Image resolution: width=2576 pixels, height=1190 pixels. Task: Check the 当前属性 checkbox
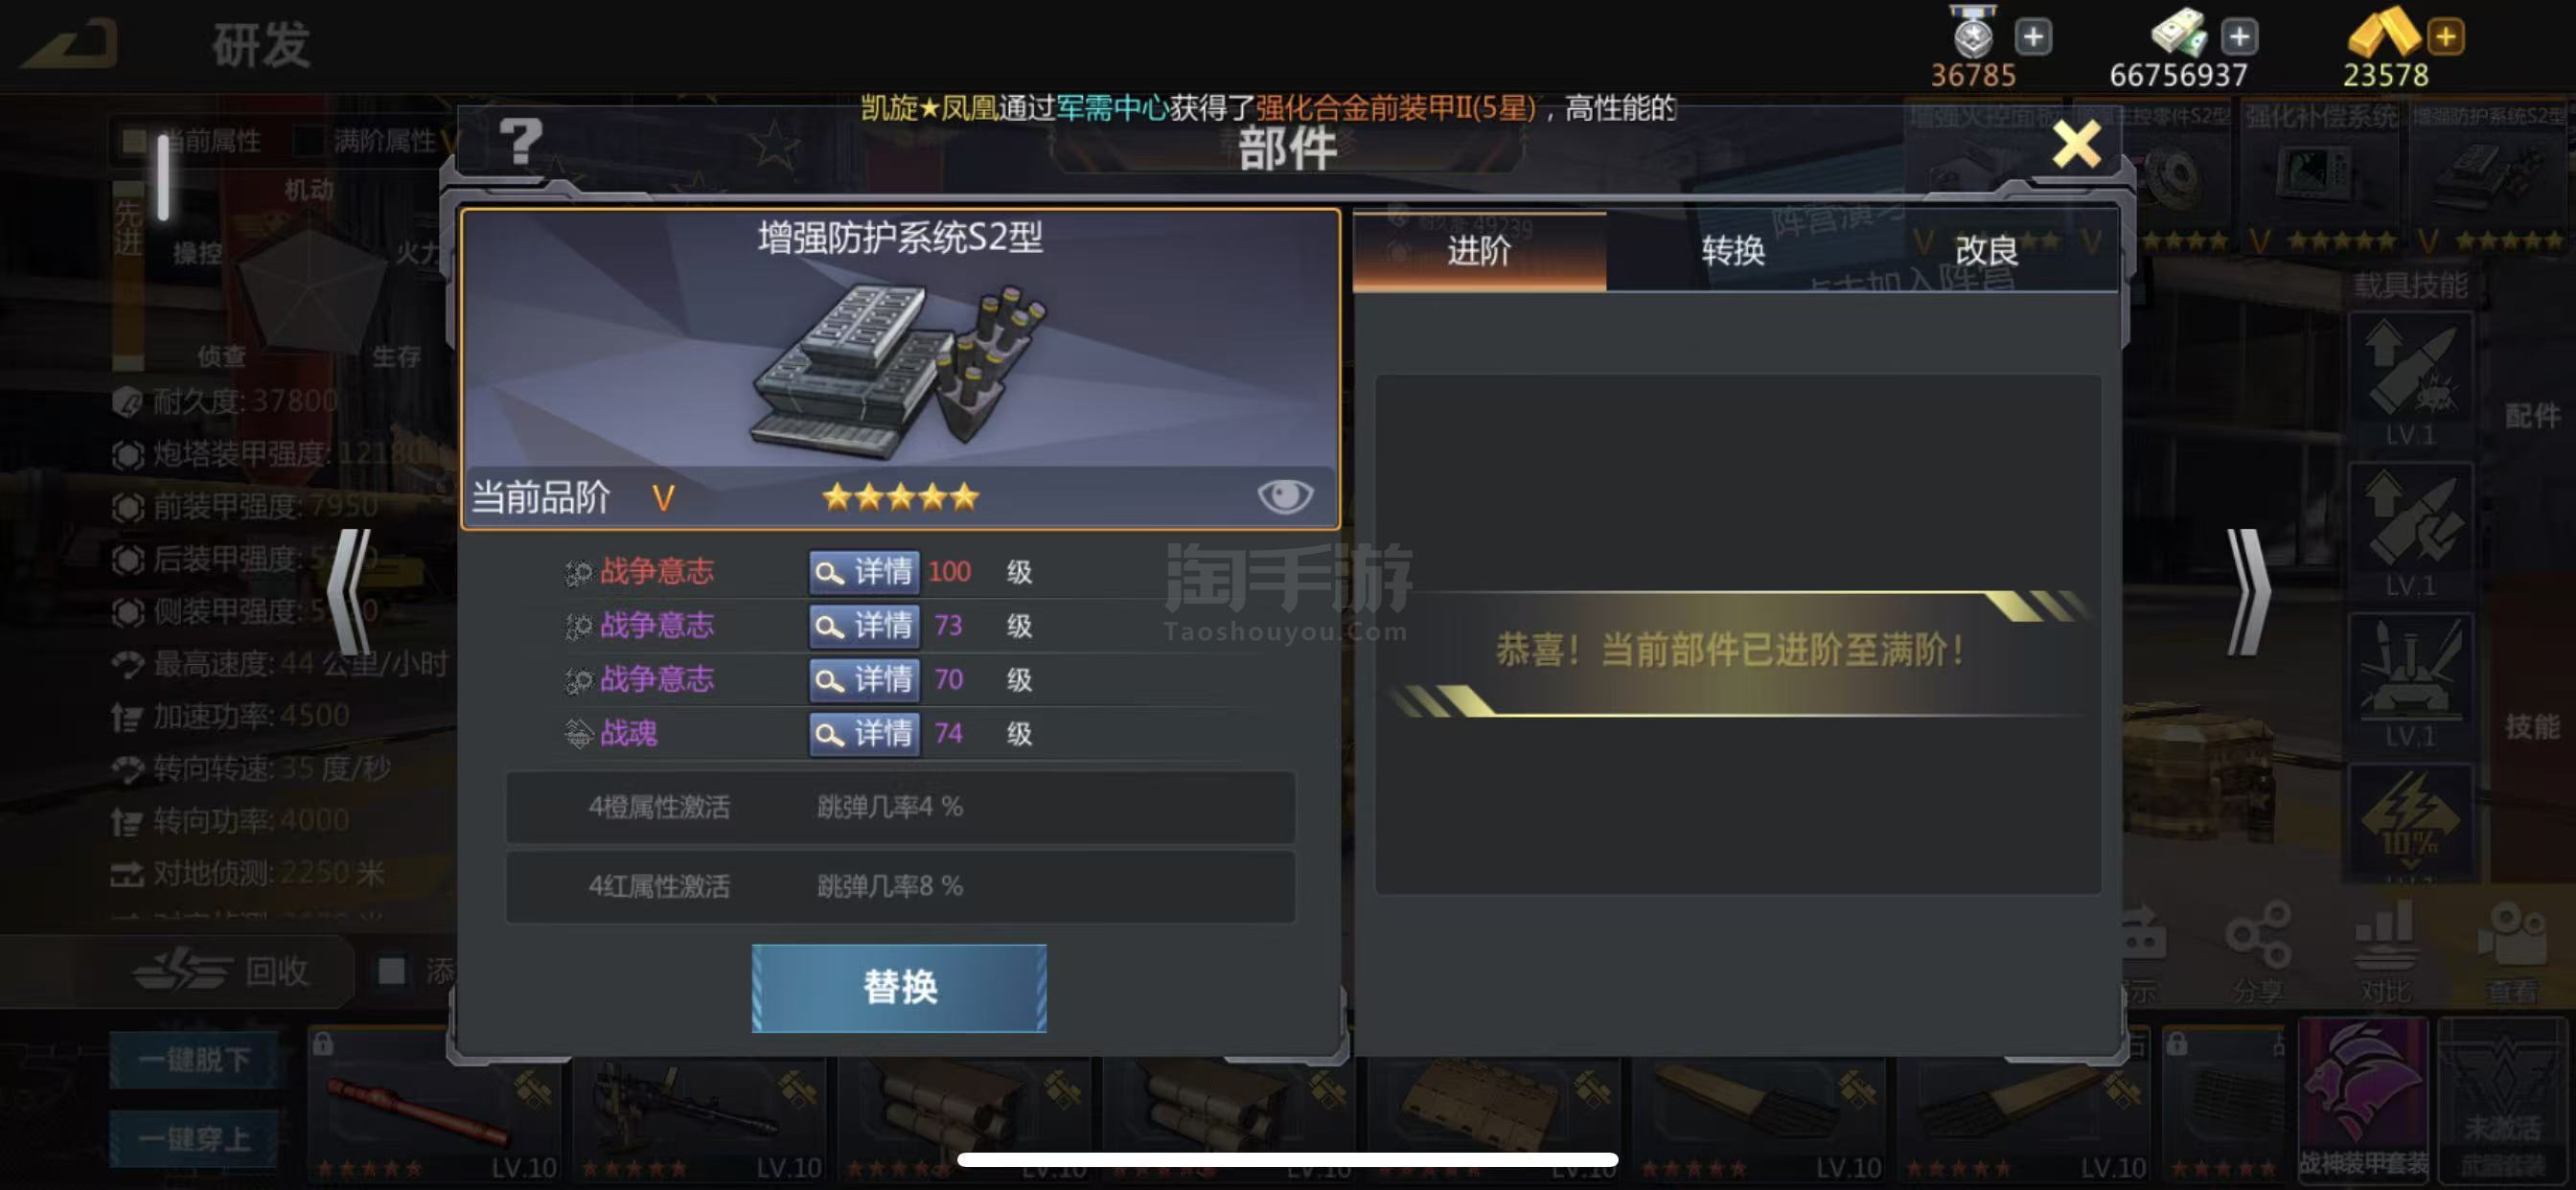[x=134, y=141]
